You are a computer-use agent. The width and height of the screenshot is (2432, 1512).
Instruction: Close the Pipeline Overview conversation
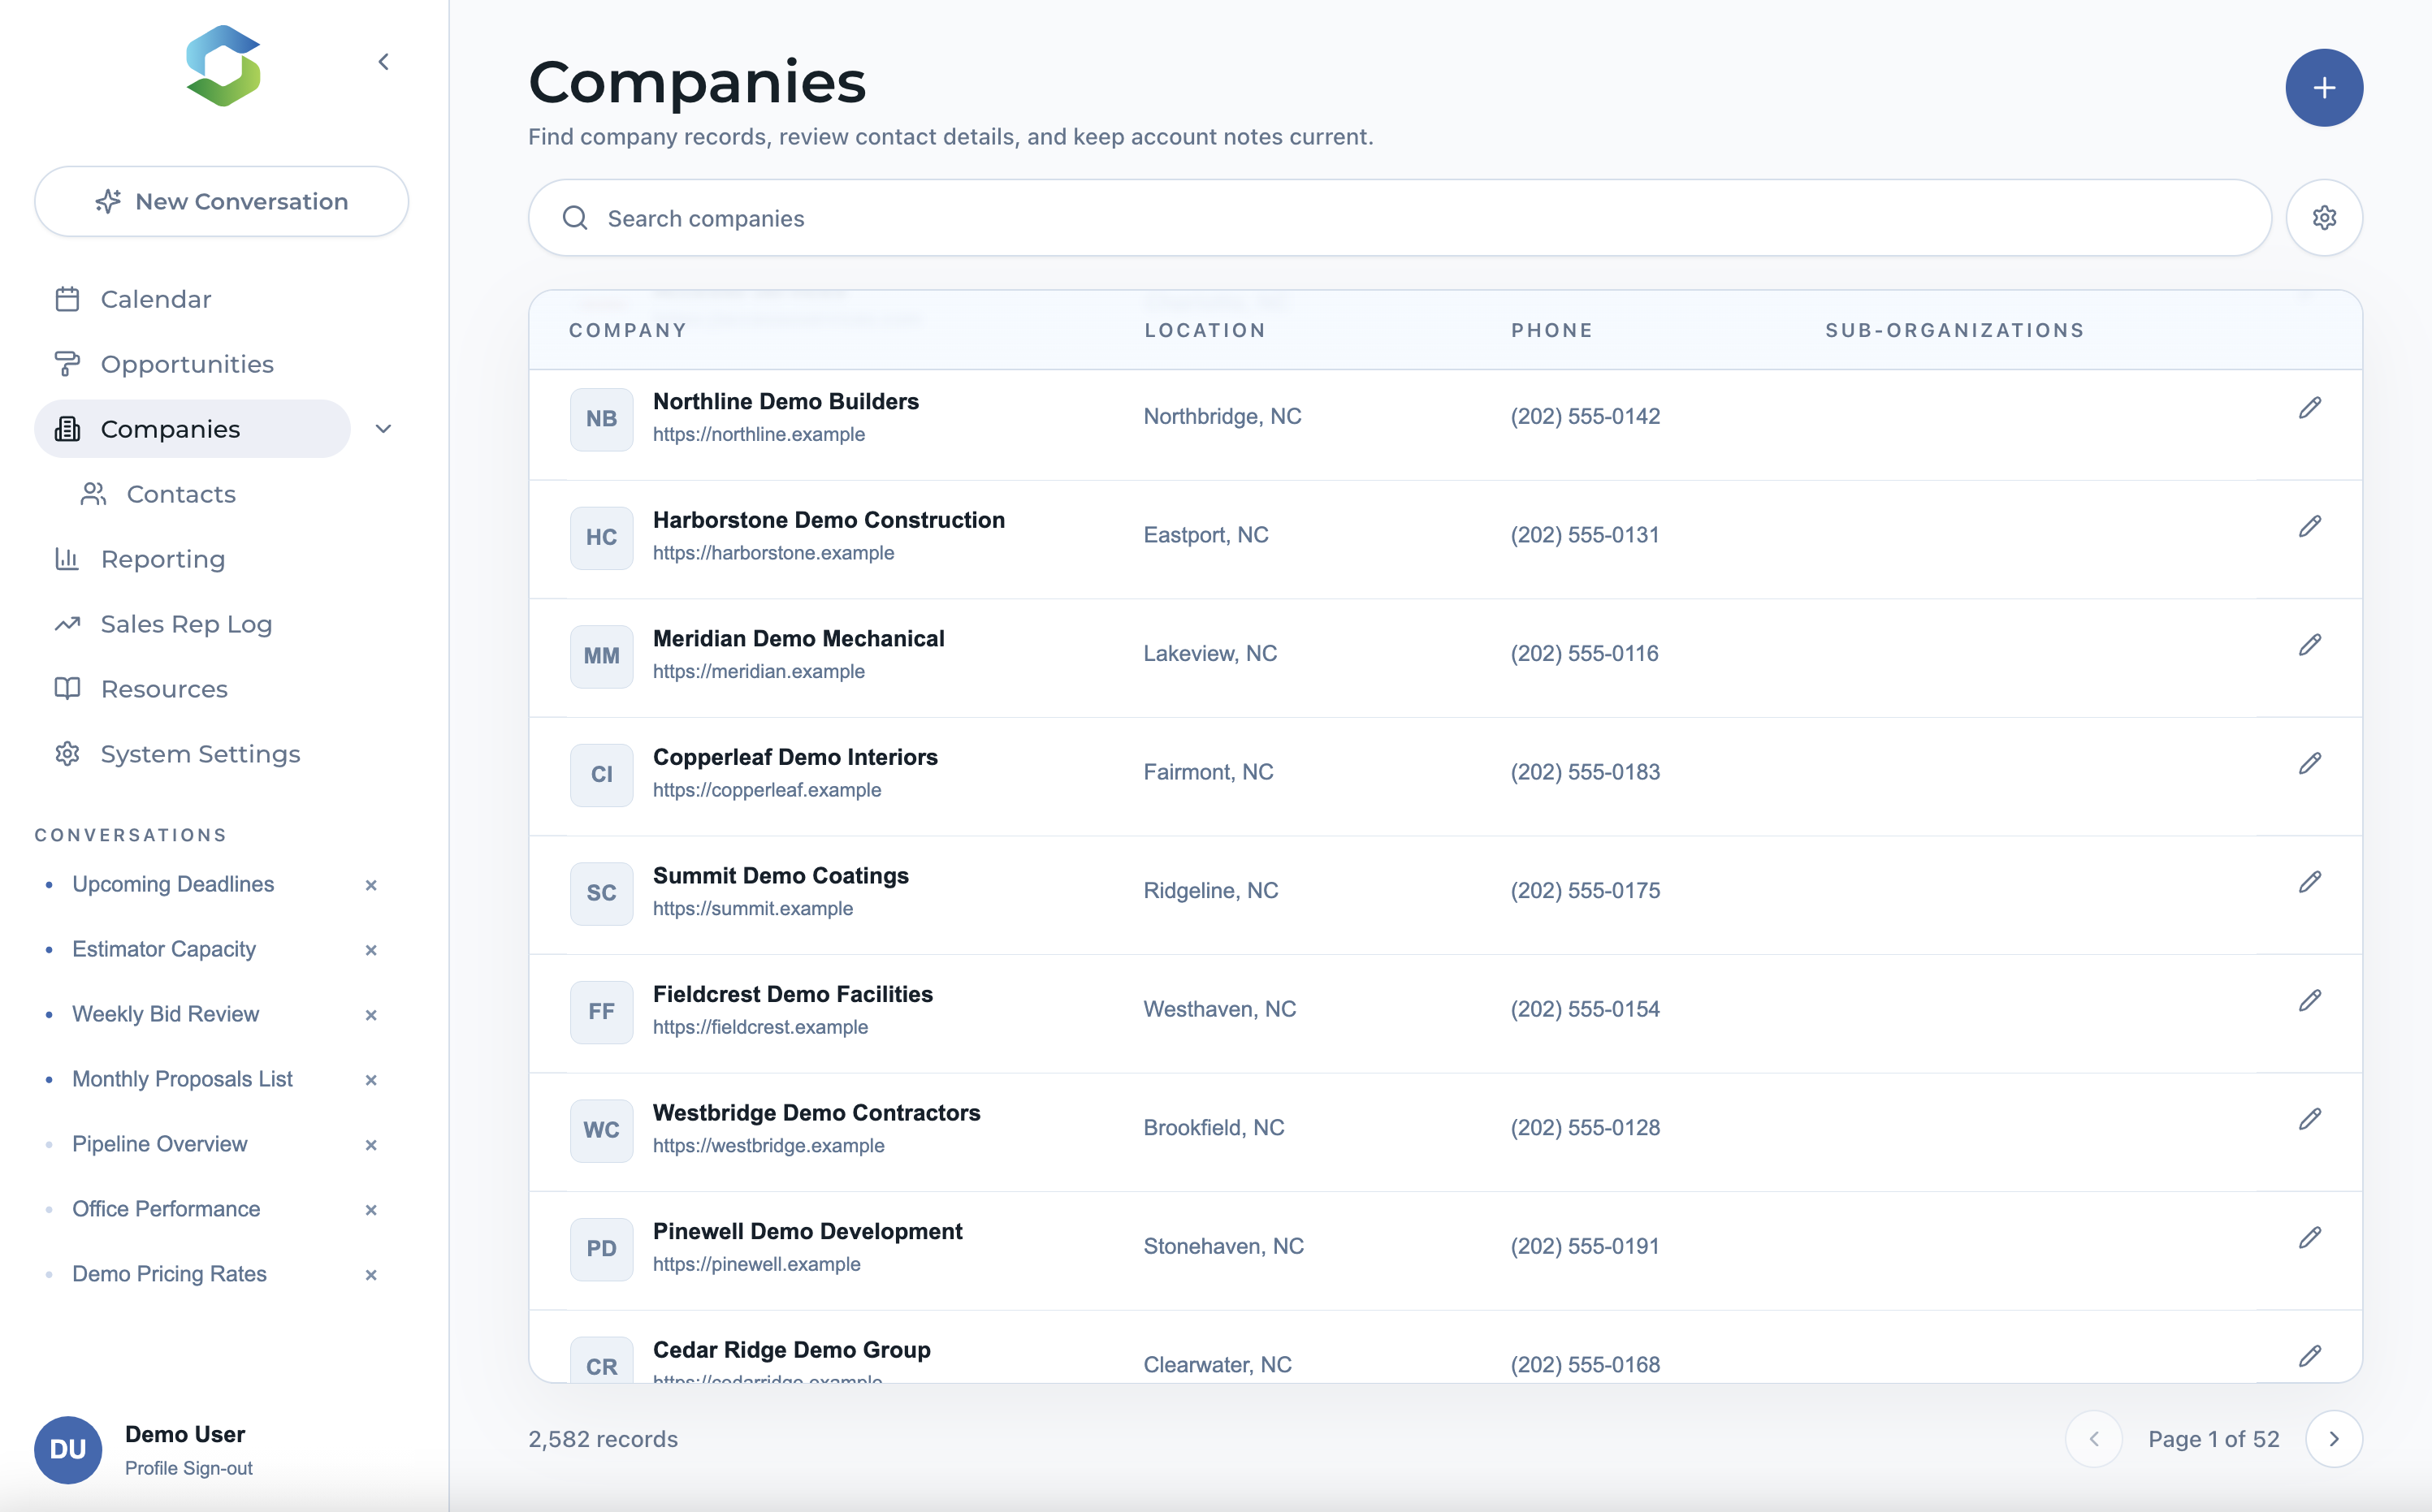[371, 1145]
